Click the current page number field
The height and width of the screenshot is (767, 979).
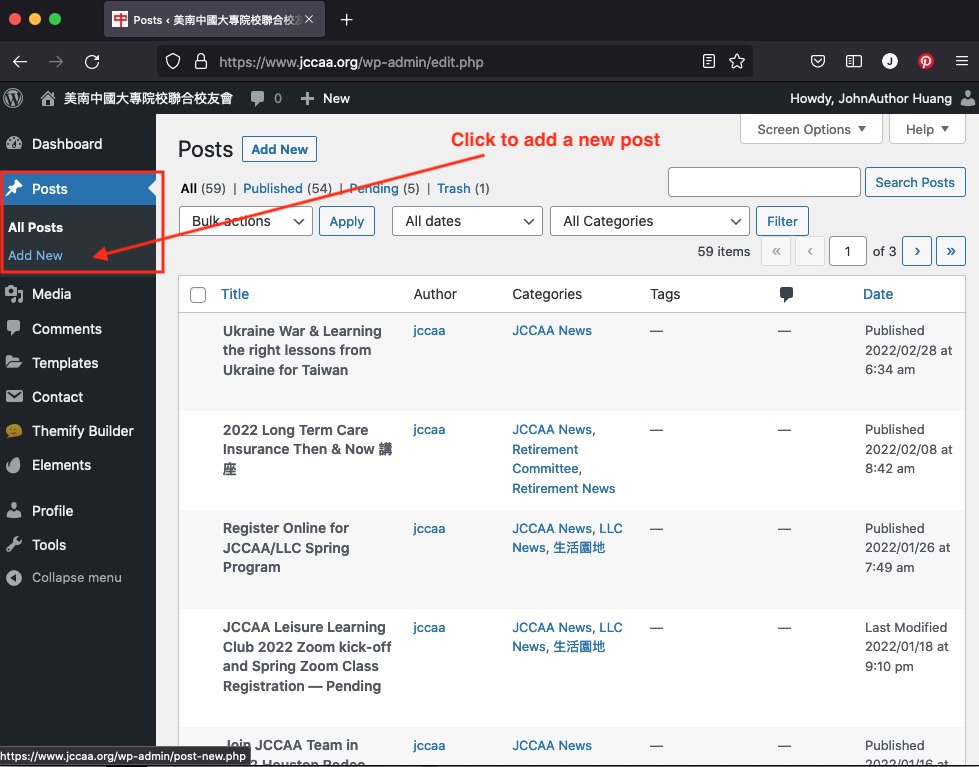coord(847,251)
